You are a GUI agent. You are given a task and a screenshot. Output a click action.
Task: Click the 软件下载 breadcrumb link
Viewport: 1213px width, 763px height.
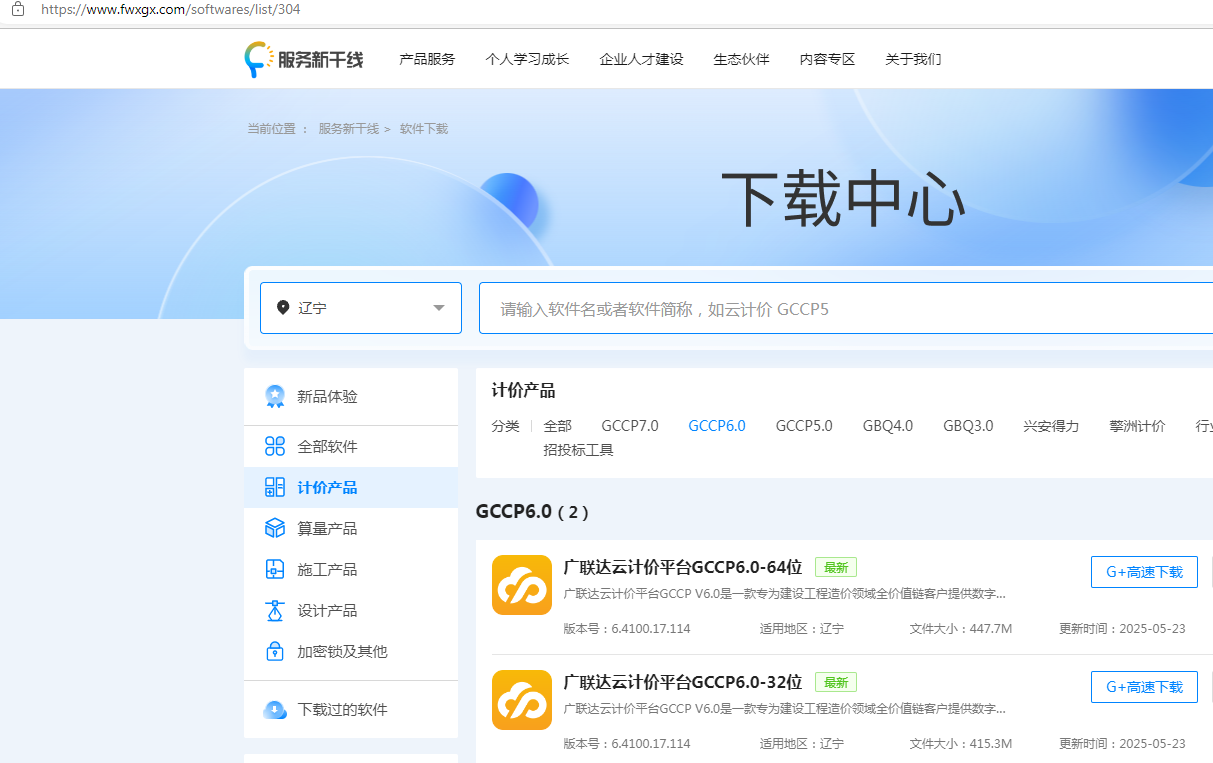(424, 129)
